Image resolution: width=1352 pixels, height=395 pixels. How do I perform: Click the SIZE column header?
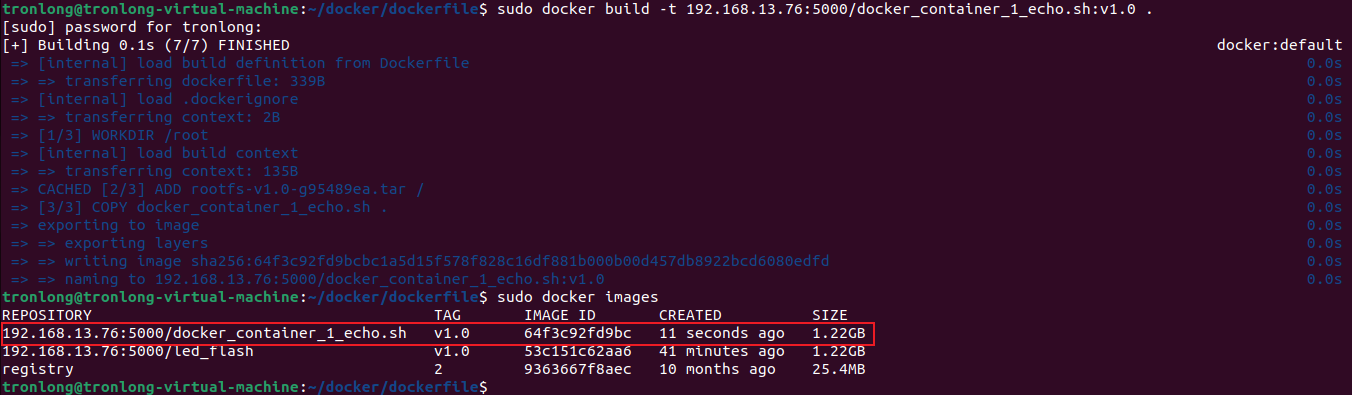coord(829,315)
